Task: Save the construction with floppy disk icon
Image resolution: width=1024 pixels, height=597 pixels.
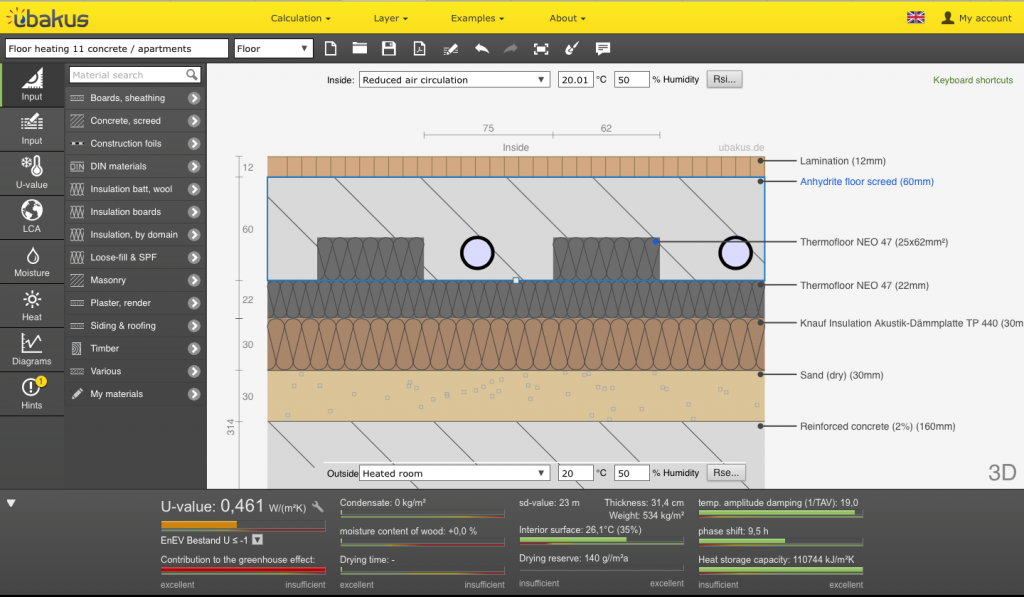Action: (389, 48)
